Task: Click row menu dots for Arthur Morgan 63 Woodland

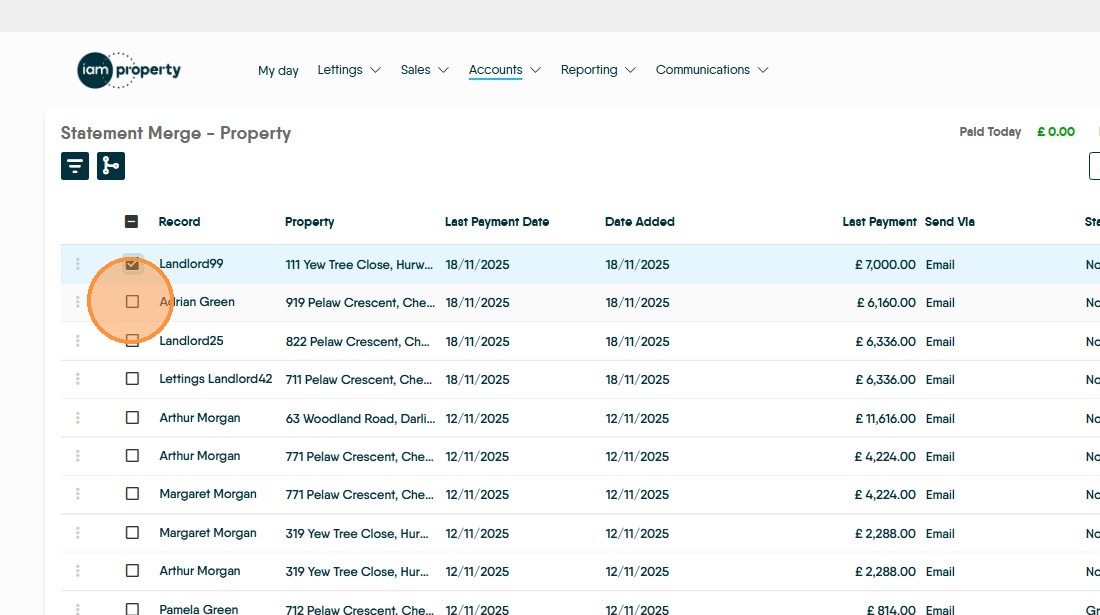Action: pos(78,418)
